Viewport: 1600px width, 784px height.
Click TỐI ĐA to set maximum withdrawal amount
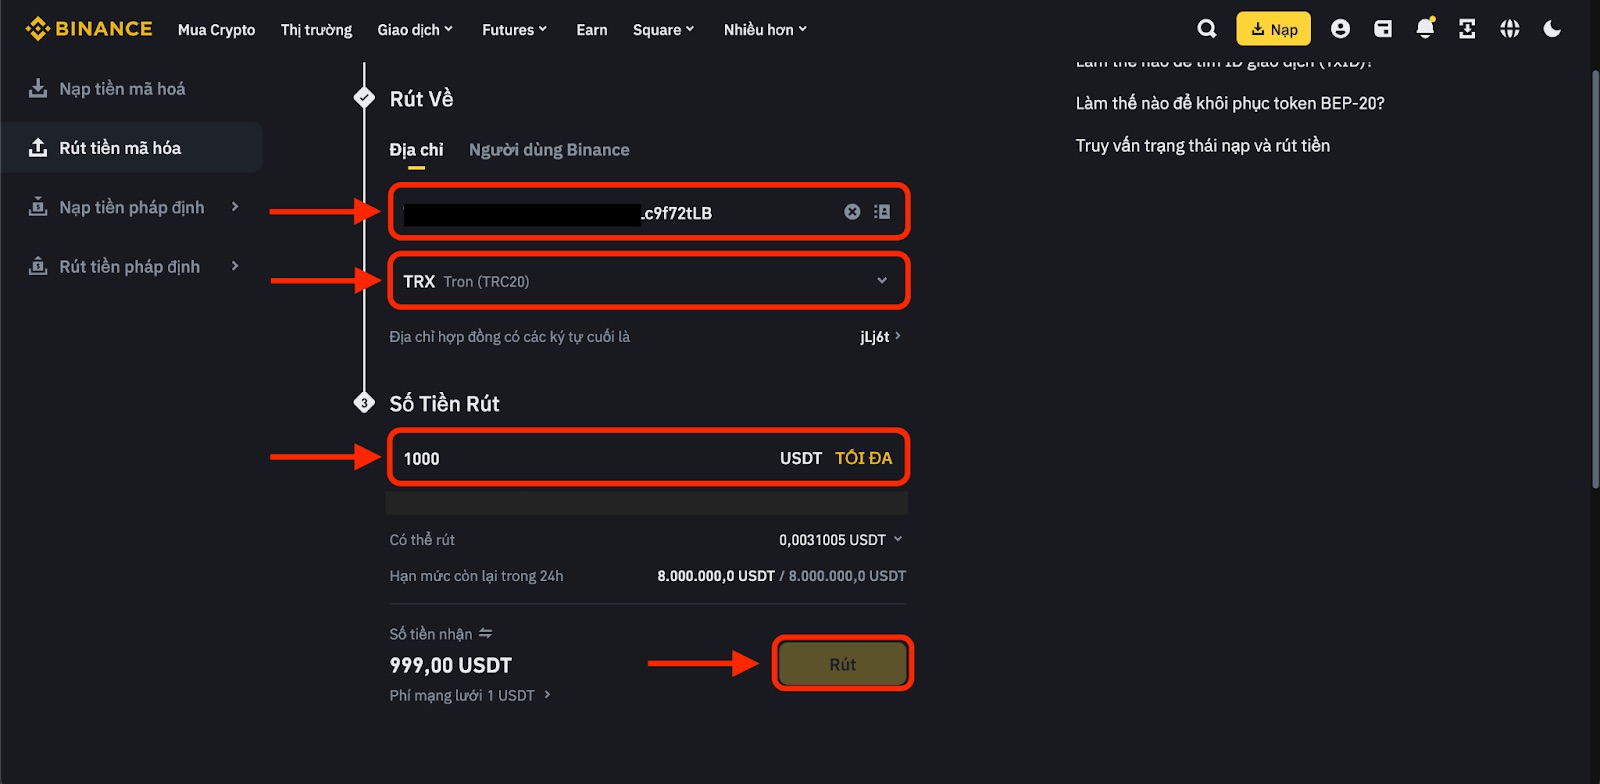(863, 457)
